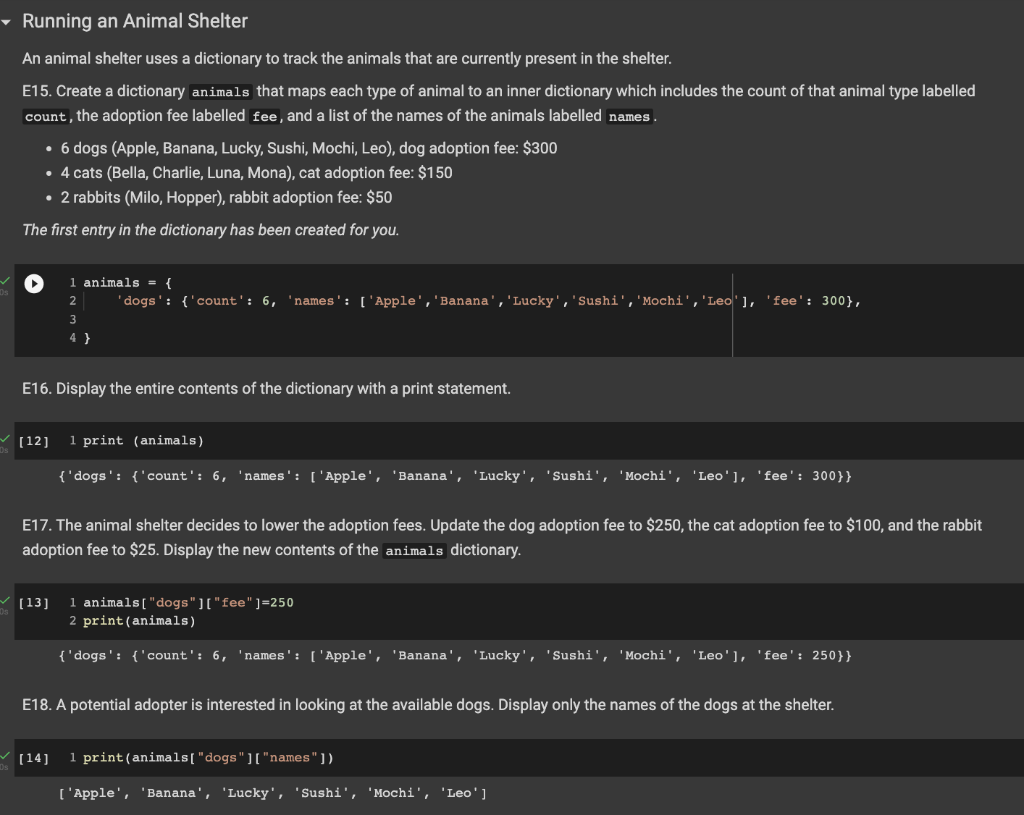Click cell execution counter [14]
The width and height of the screenshot is (1024, 815).
coord(34,758)
